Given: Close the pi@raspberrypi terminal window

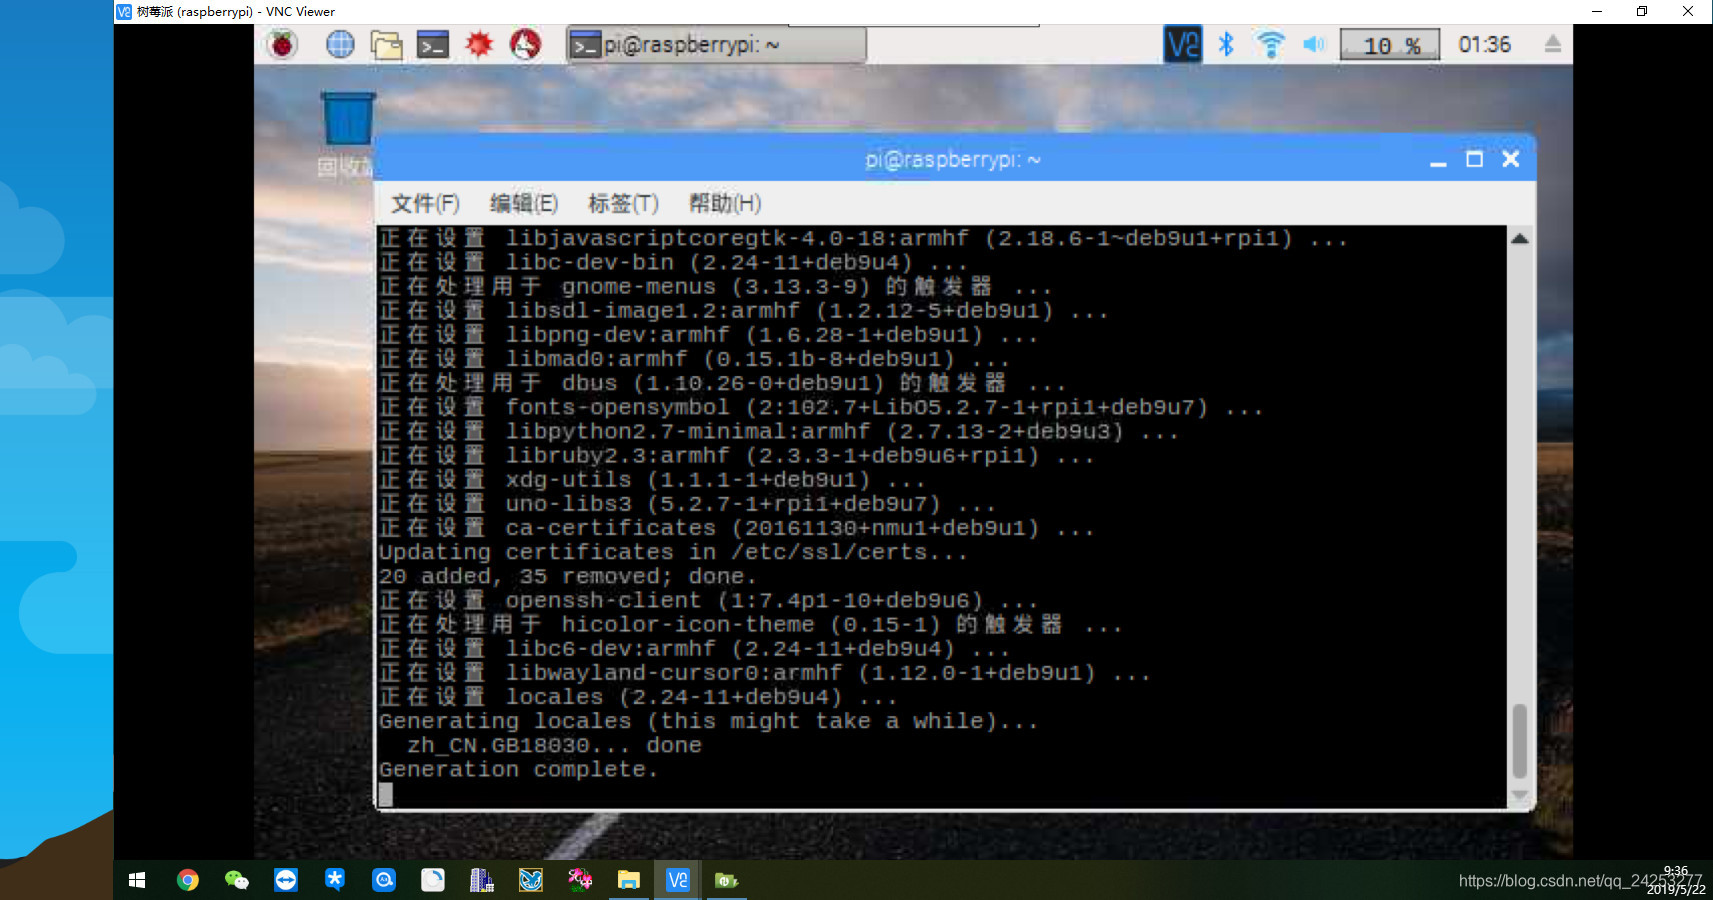Looking at the screenshot, I should (x=1511, y=159).
